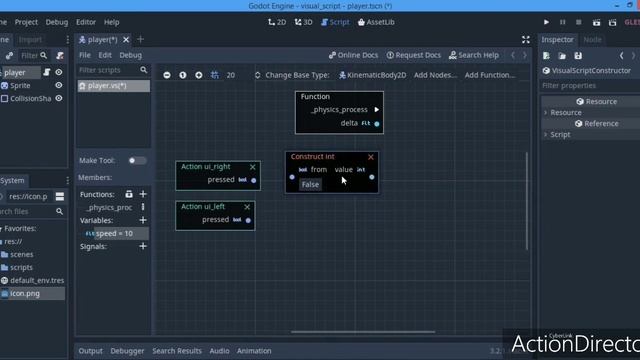The height and width of the screenshot is (360, 640).
Task: Toggle visibility of Sprite node
Action: [x=59, y=85]
